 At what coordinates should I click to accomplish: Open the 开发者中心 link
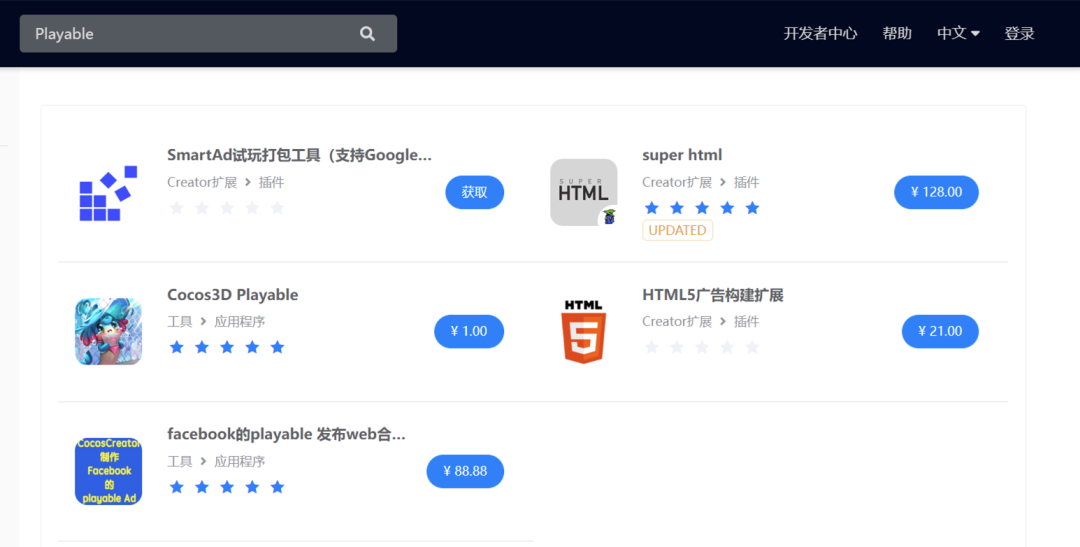click(820, 33)
